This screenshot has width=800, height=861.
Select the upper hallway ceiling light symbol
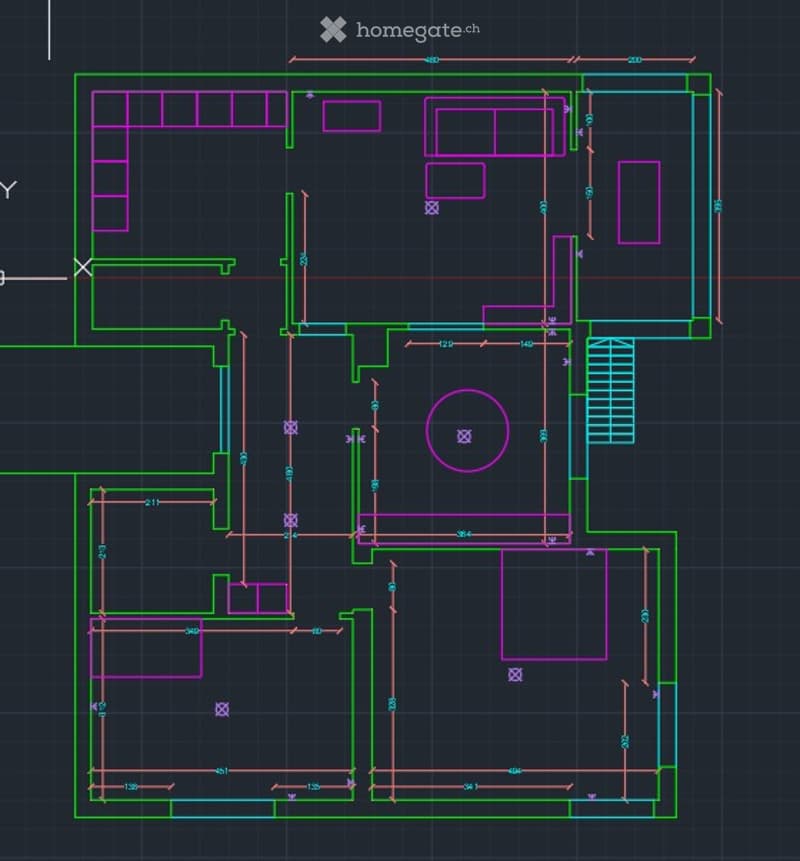pos(291,428)
